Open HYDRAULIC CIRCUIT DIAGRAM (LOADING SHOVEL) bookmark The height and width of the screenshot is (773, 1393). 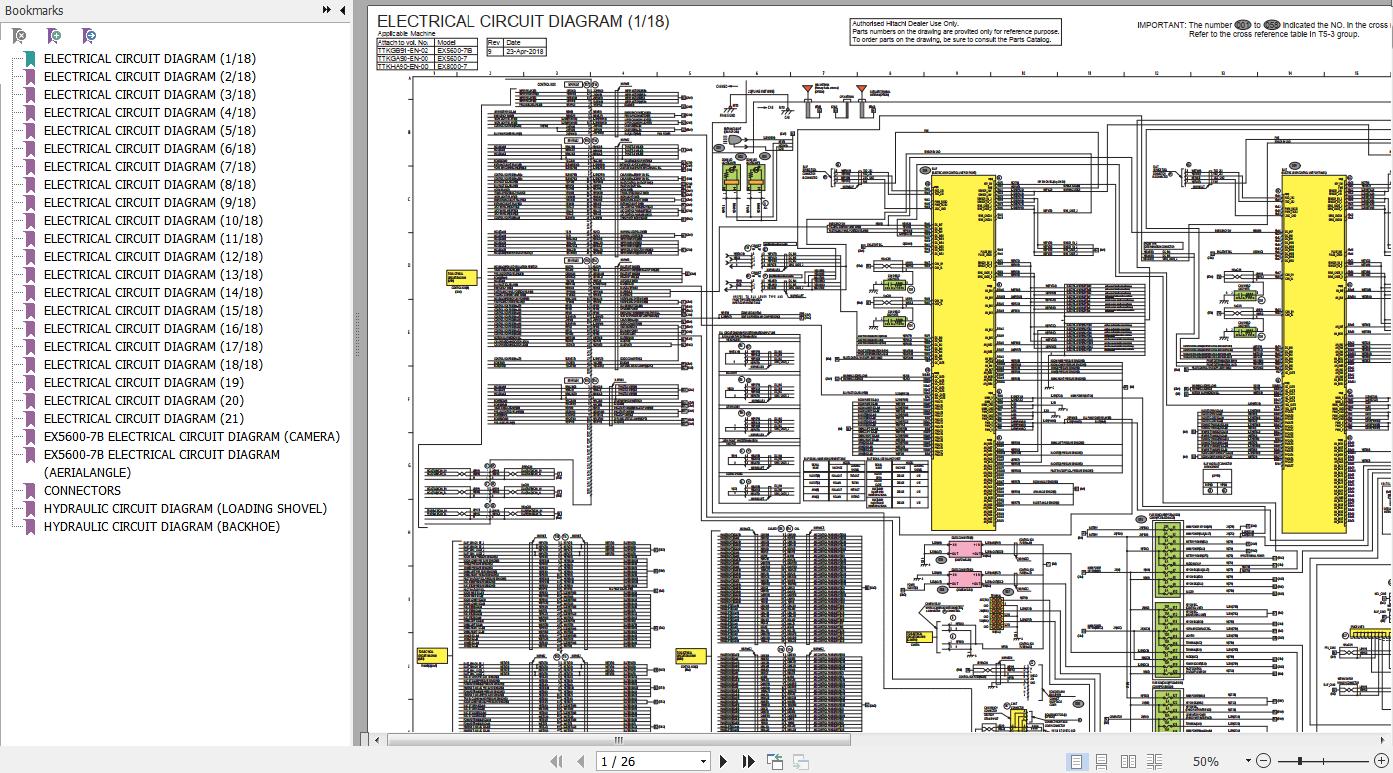185,509
